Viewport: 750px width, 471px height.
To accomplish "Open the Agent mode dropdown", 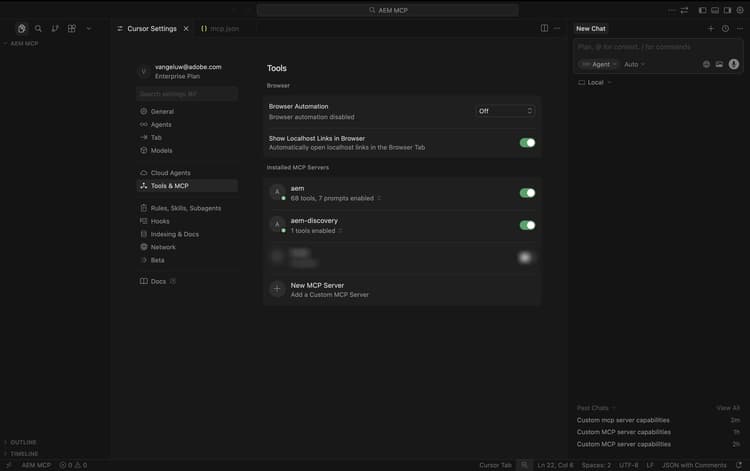I will (598, 64).
